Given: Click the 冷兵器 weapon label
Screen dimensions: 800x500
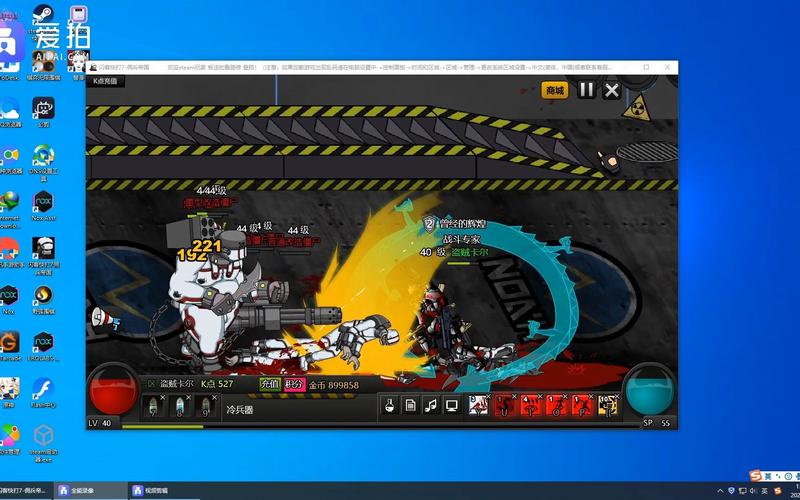Looking at the screenshot, I should pos(240,409).
